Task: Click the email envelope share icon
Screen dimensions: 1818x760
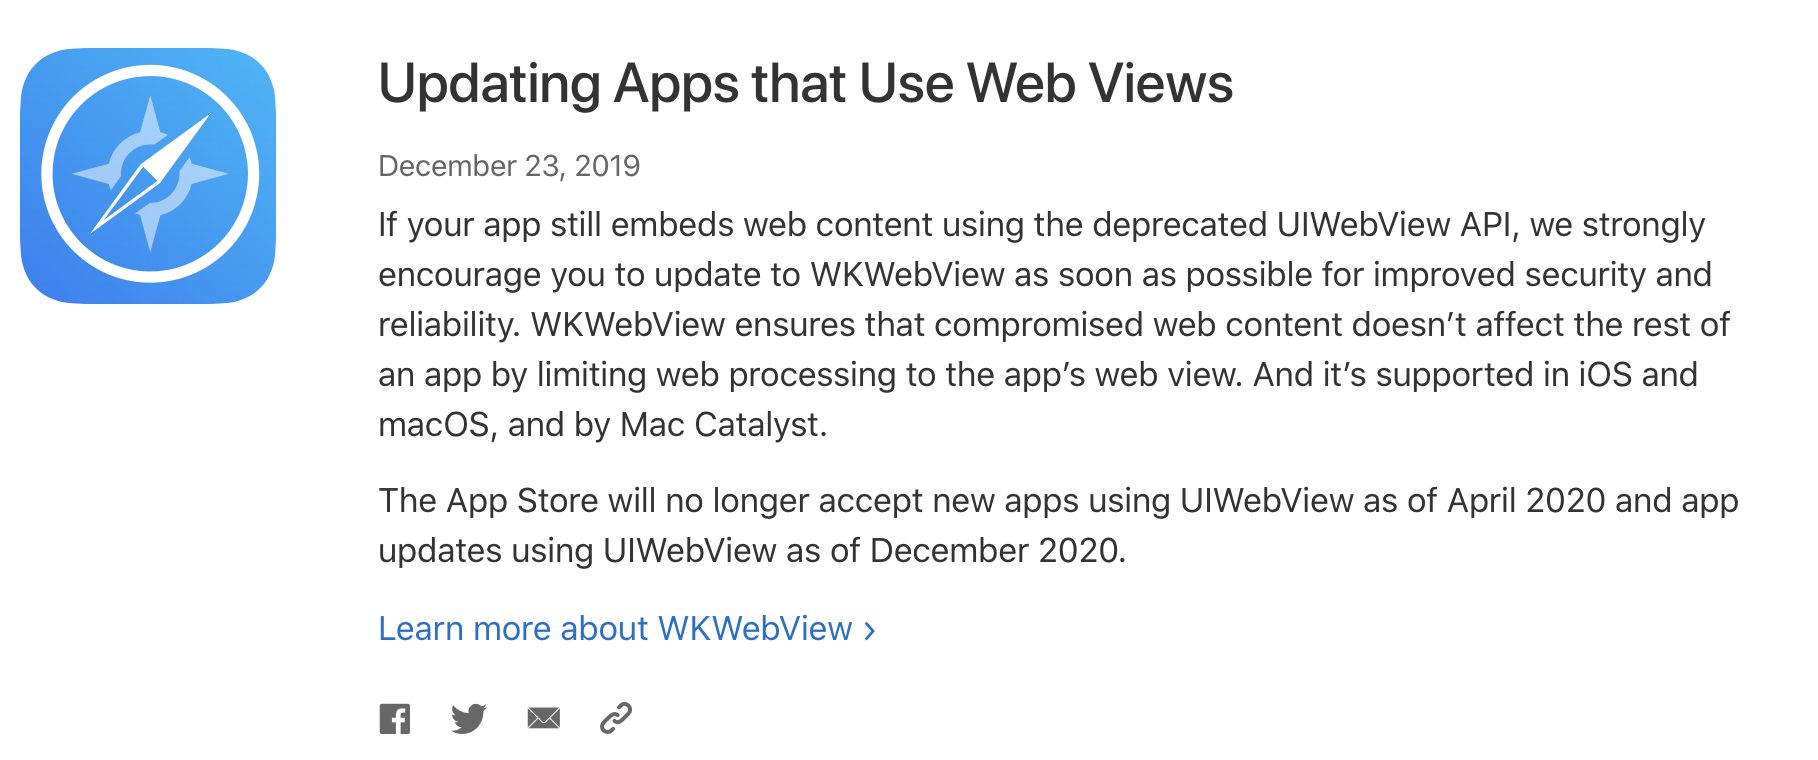Action: (x=543, y=718)
